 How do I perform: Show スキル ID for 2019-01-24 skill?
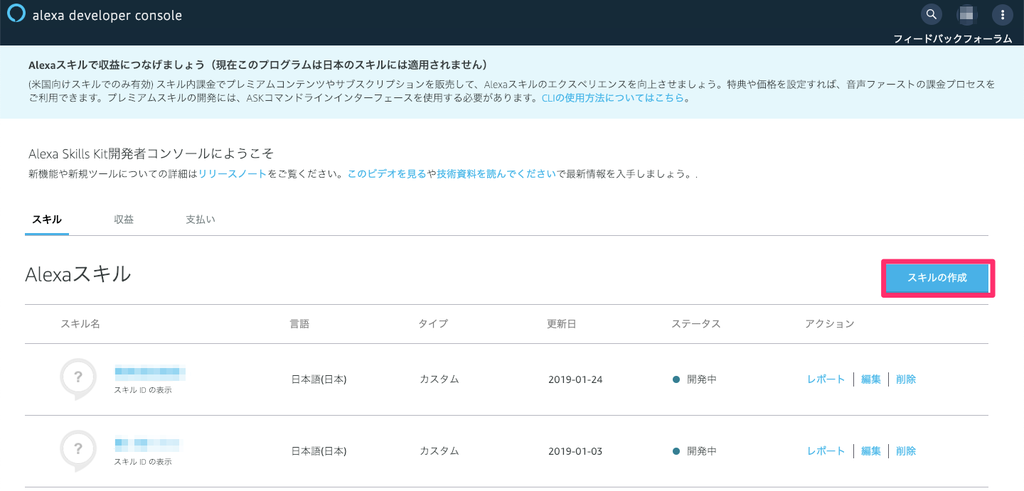142,390
